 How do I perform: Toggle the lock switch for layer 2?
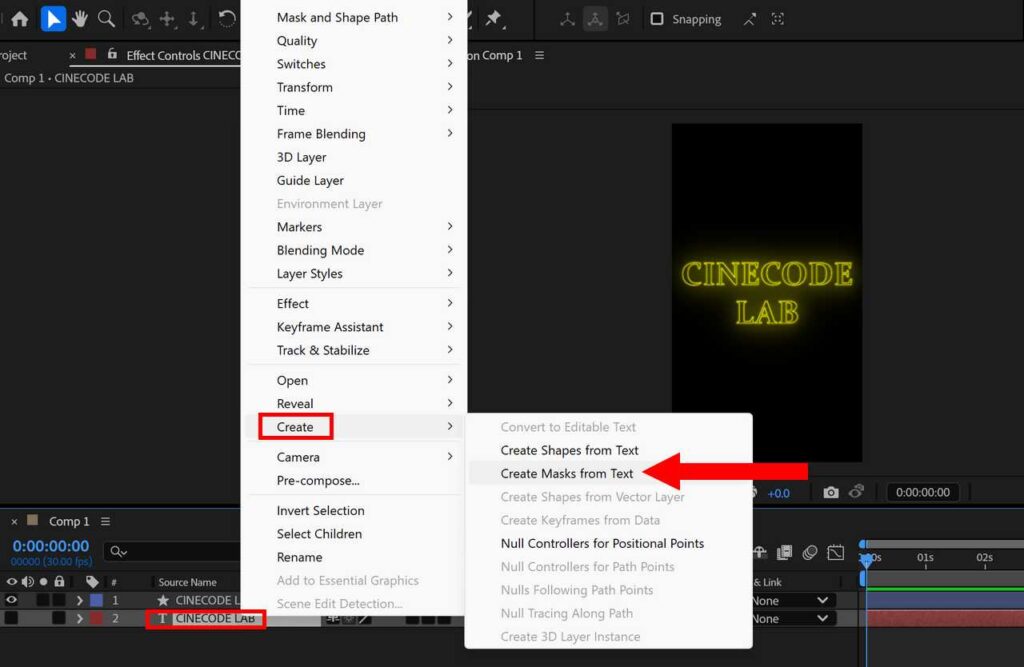(x=59, y=618)
